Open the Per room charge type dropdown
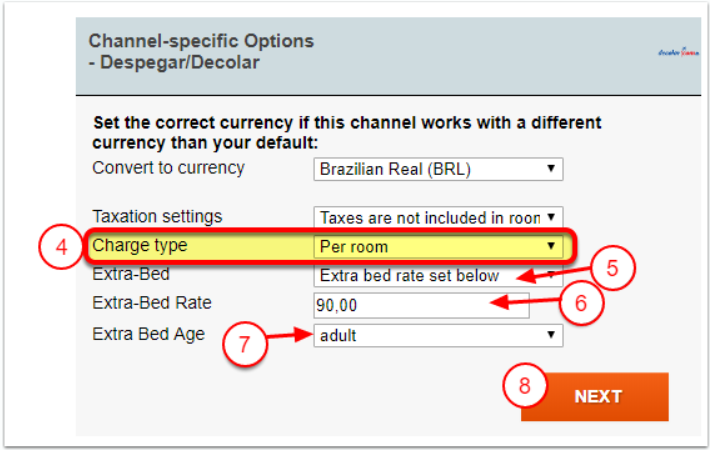The image size is (710, 450). pos(438,246)
